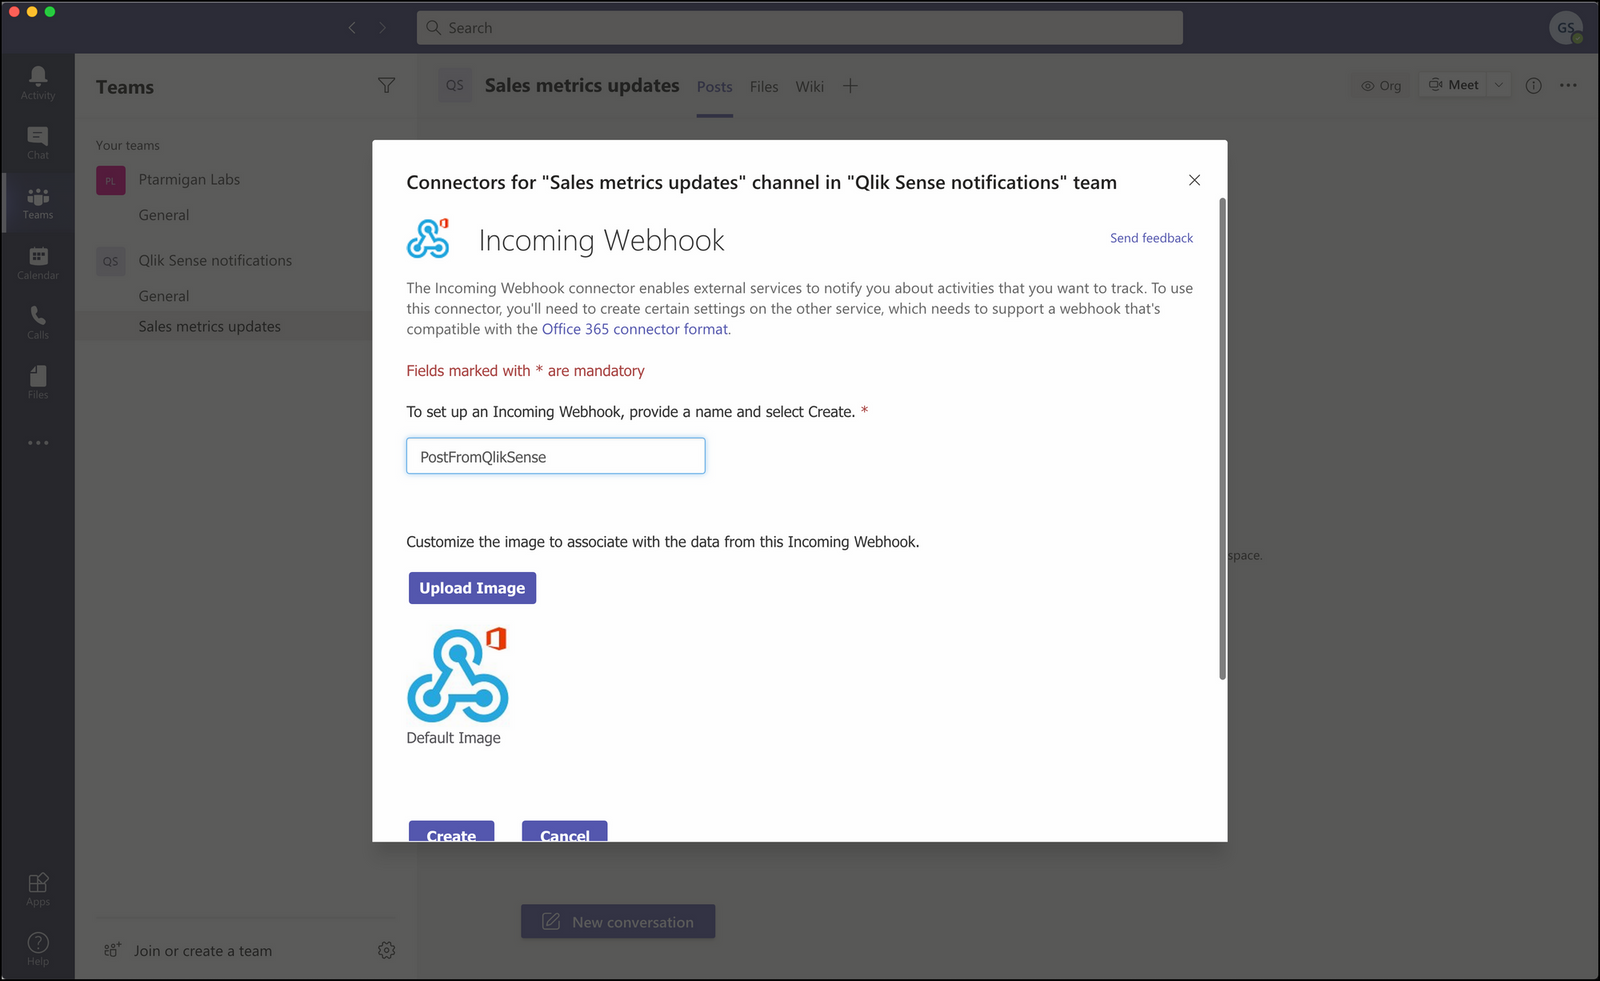Click the Create button
The width and height of the screenshot is (1600, 981).
point(451,833)
